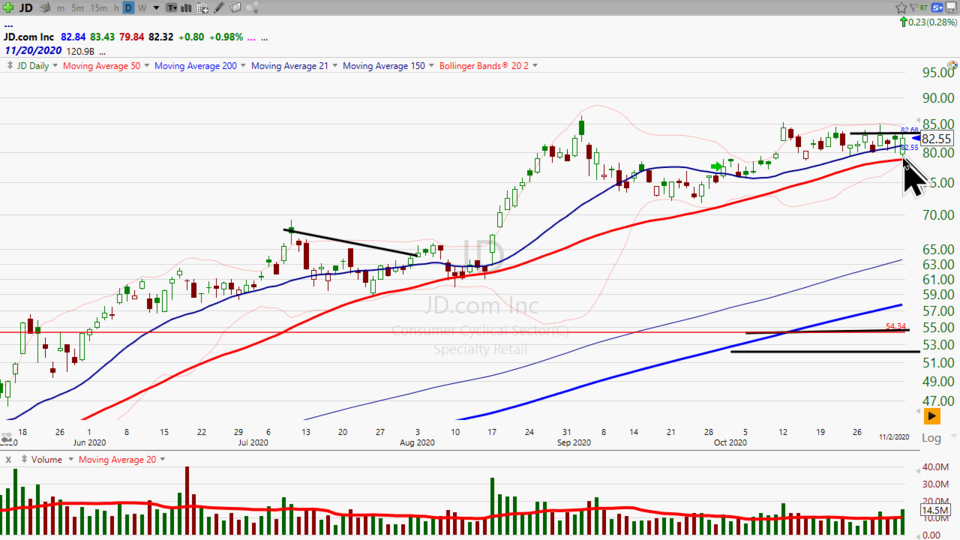
Task: Close the Volume pane with the x
Action: [8, 460]
